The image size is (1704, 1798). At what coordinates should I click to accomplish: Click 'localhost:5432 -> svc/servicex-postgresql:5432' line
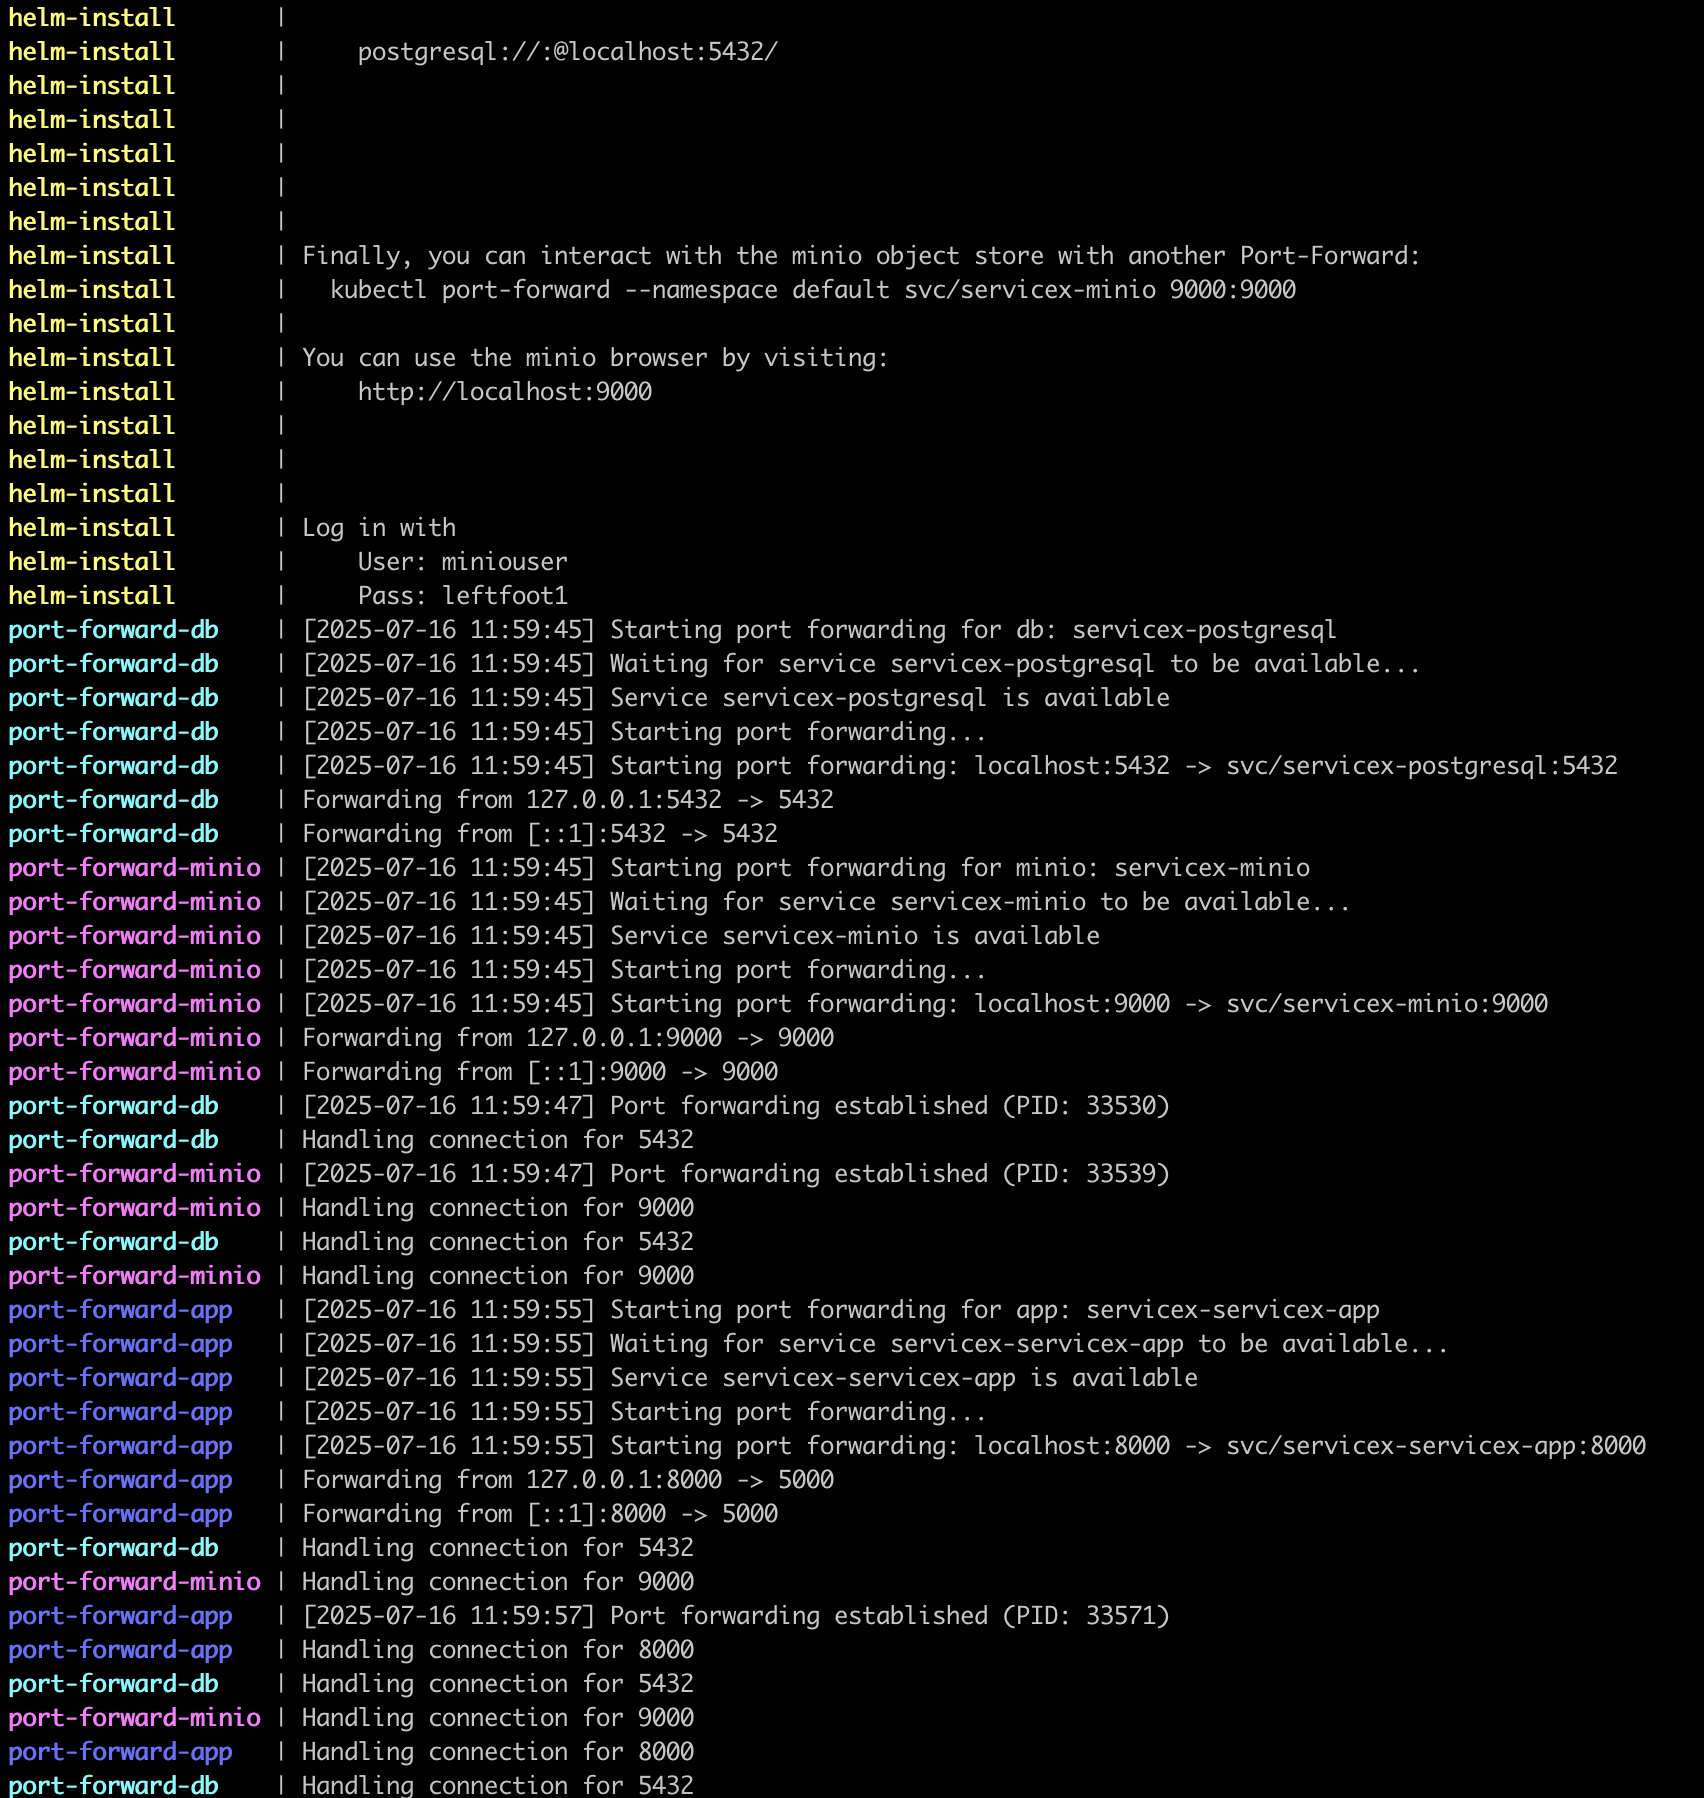pos(960,766)
